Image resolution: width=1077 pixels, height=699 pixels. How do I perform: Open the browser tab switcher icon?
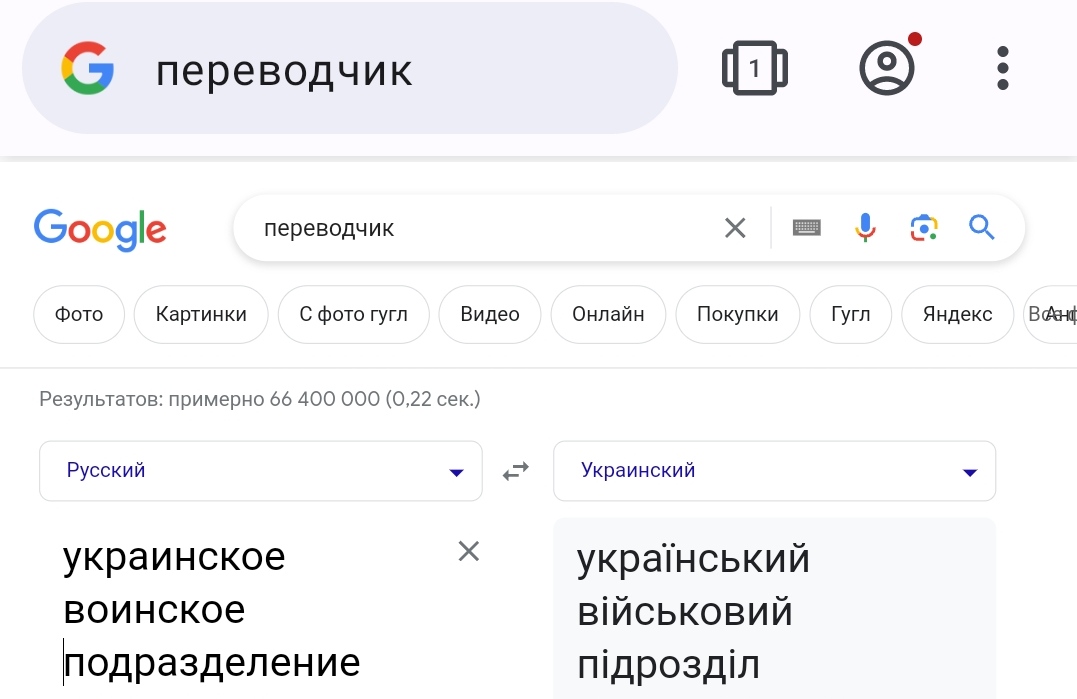click(754, 68)
